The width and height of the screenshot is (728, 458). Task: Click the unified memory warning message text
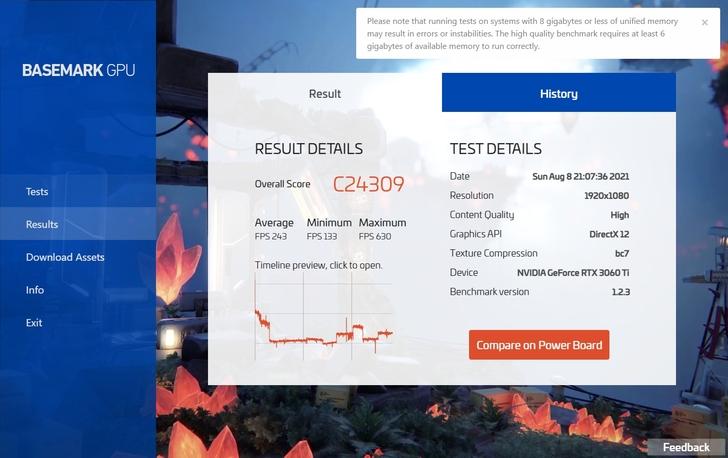(522, 33)
